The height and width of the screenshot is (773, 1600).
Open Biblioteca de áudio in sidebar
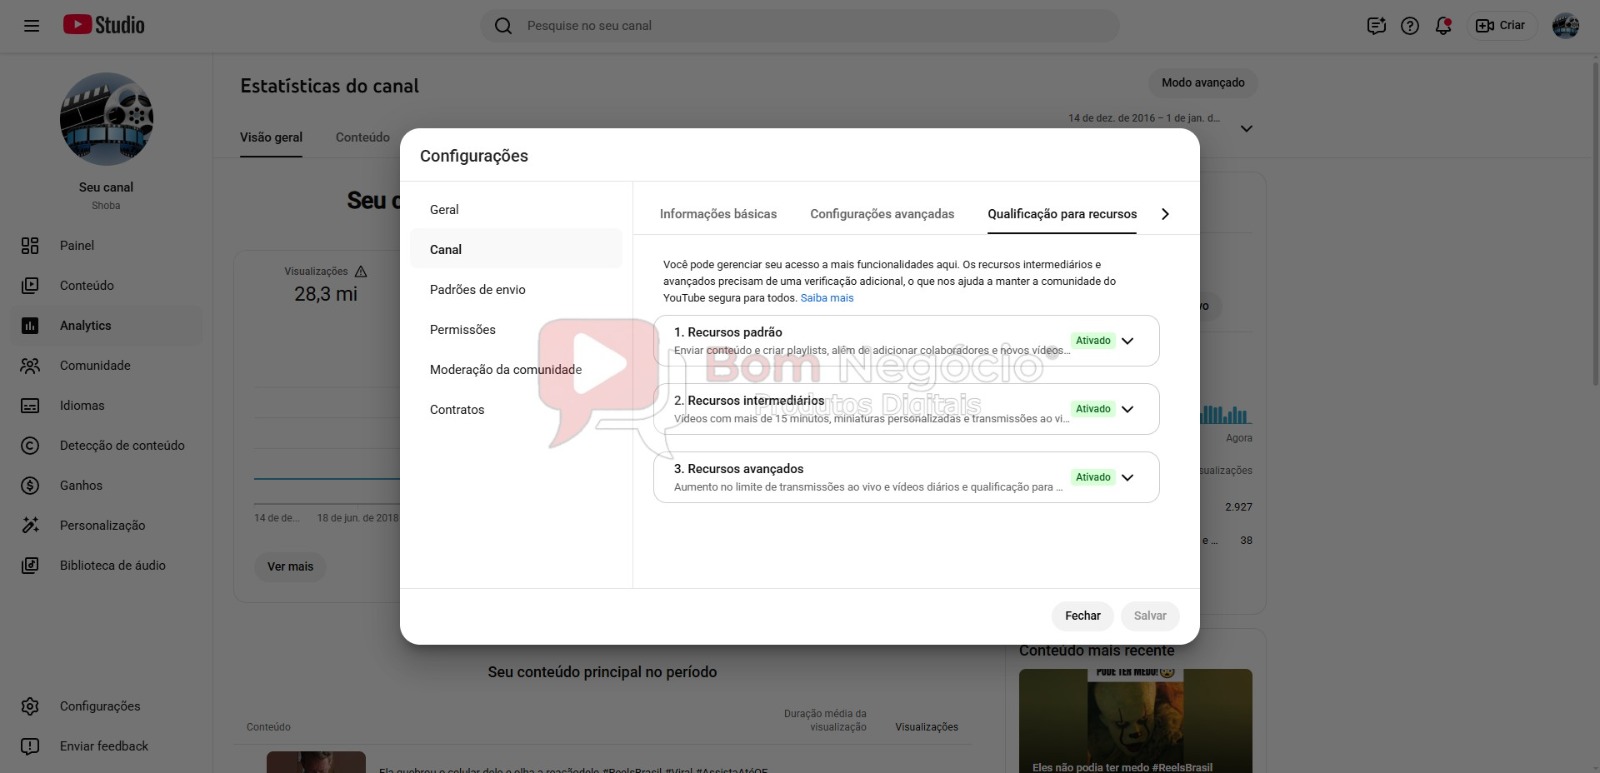click(112, 566)
